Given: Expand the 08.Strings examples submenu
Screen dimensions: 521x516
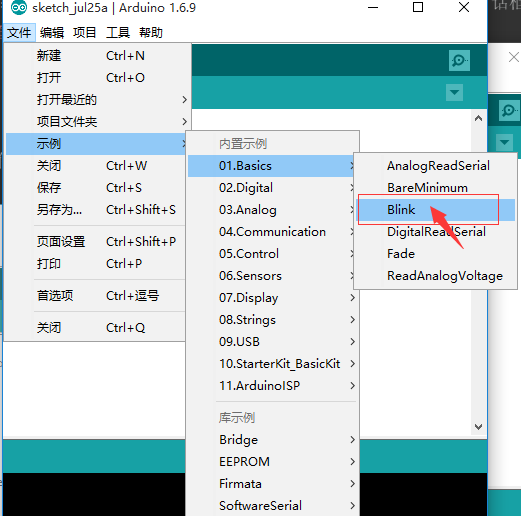Looking at the screenshot, I should tap(272, 320).
